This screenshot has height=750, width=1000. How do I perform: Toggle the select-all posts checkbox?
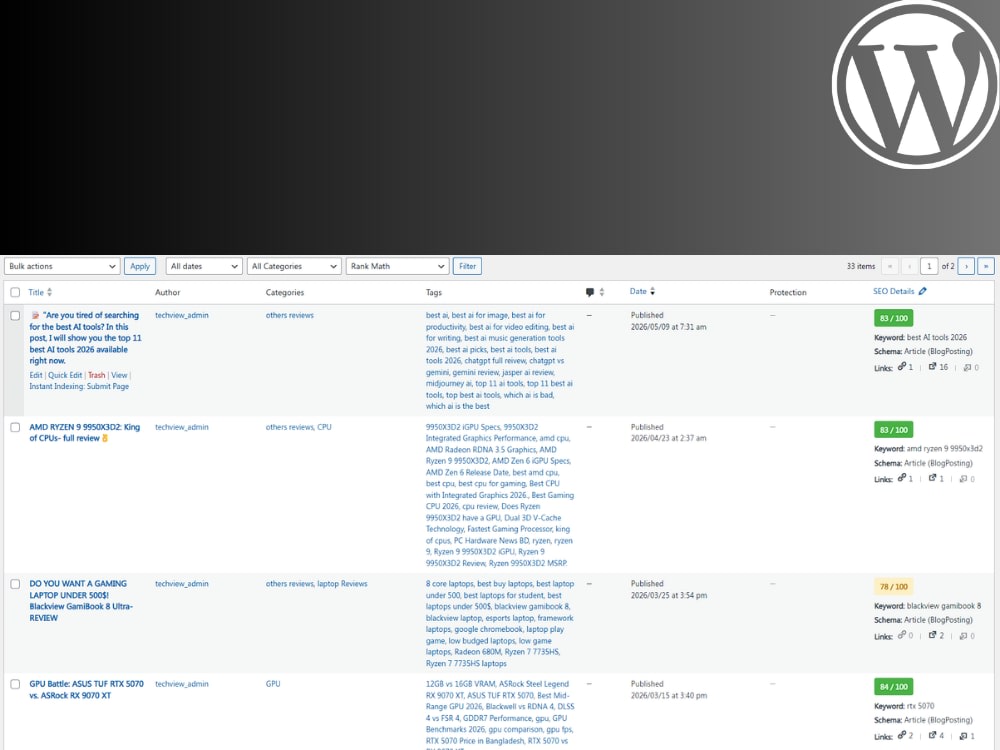click(15, 292)
